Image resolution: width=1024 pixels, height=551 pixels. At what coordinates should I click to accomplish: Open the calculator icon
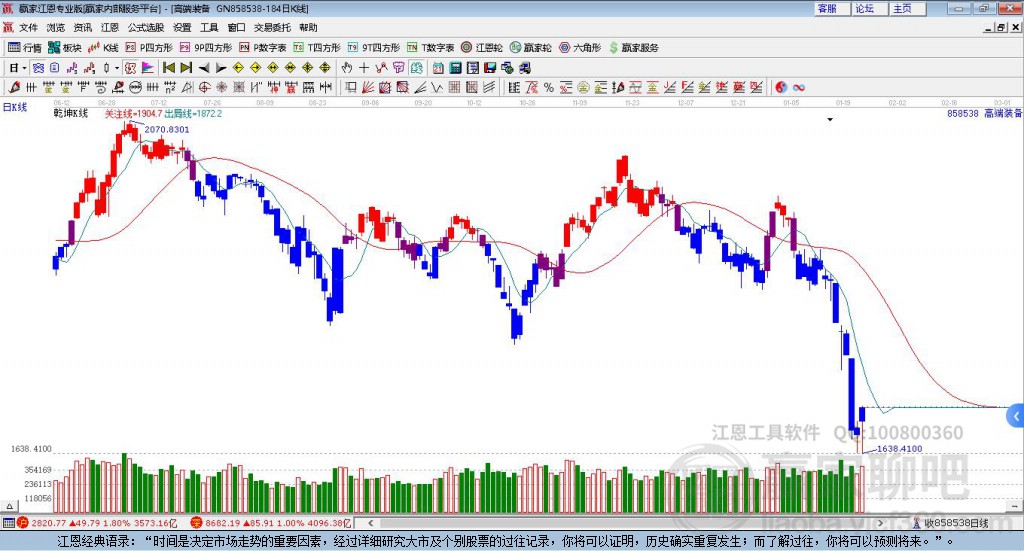click(455, 68)
